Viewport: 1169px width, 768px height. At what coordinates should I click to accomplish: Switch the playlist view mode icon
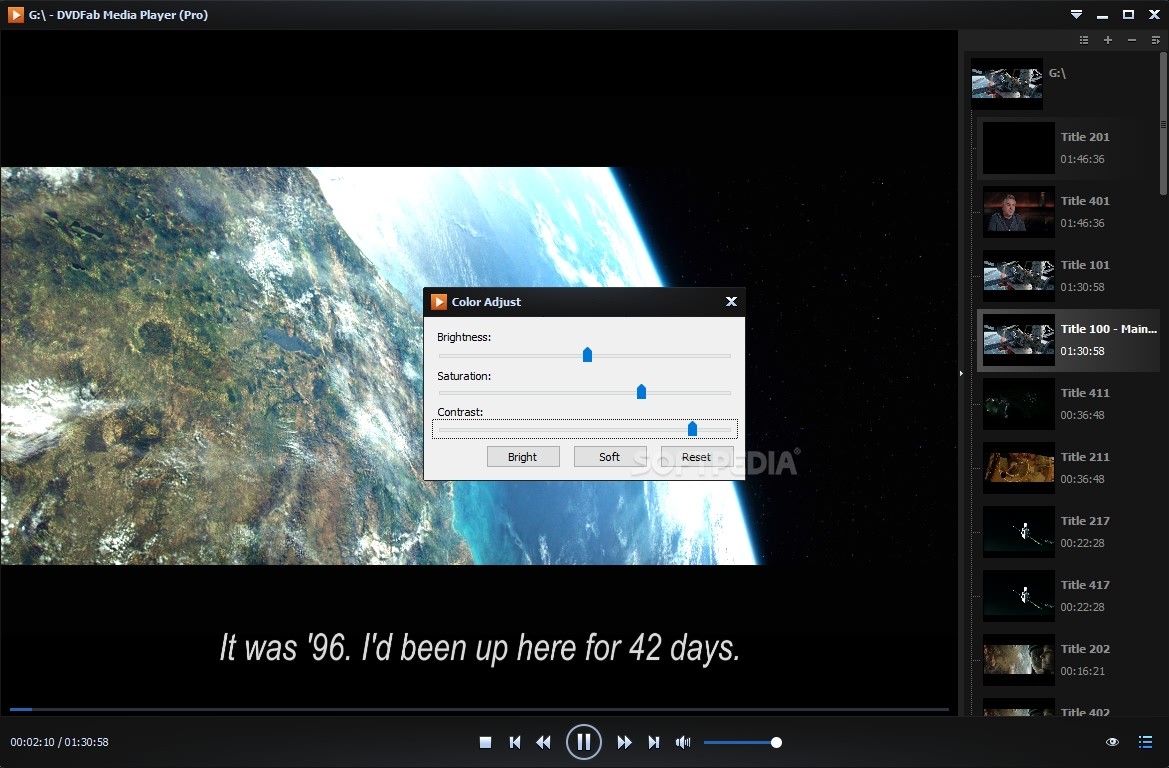coord(1084,40)
